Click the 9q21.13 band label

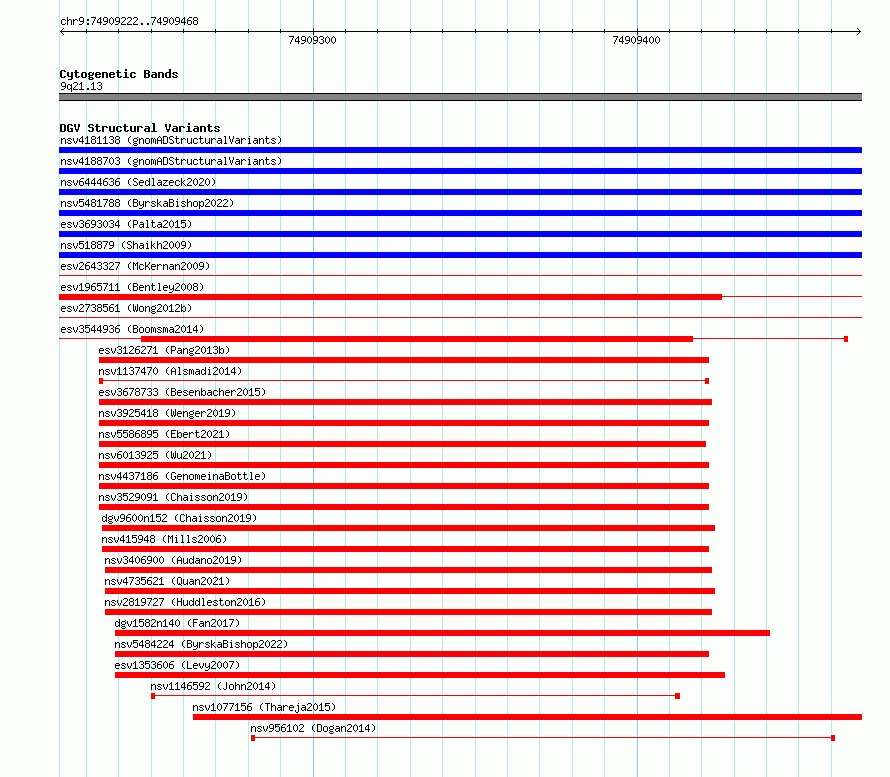coord(81,86)
